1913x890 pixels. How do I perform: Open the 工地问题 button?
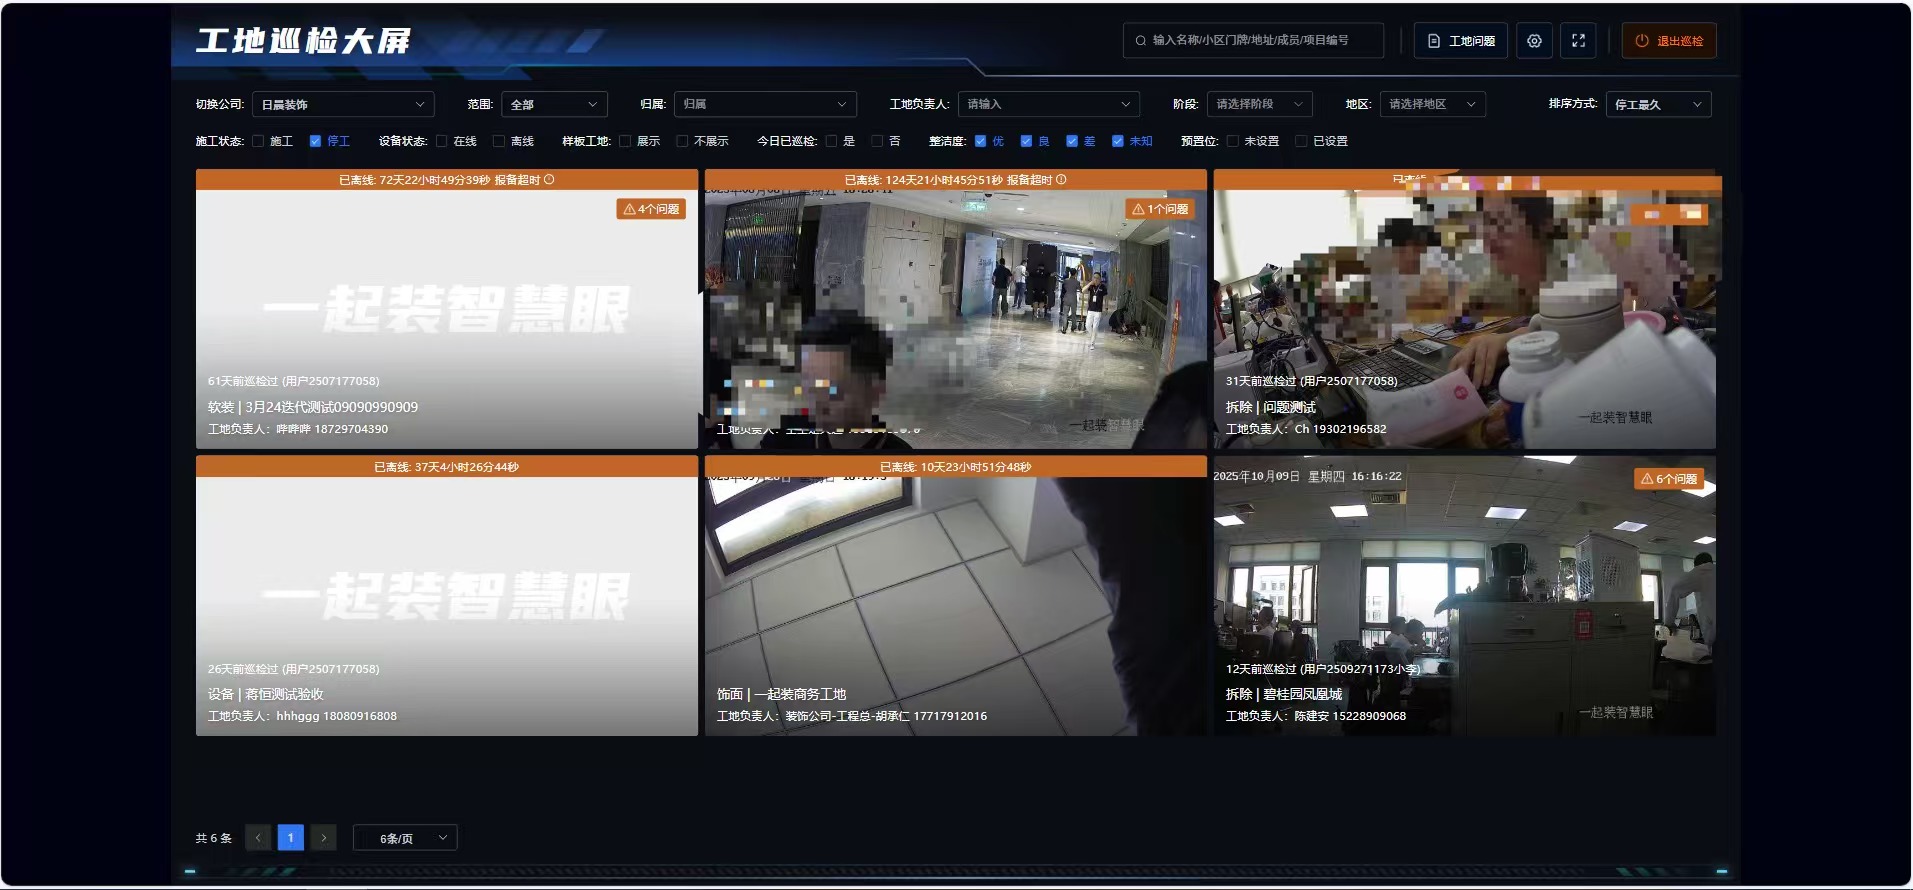[x=1460, y=41]
